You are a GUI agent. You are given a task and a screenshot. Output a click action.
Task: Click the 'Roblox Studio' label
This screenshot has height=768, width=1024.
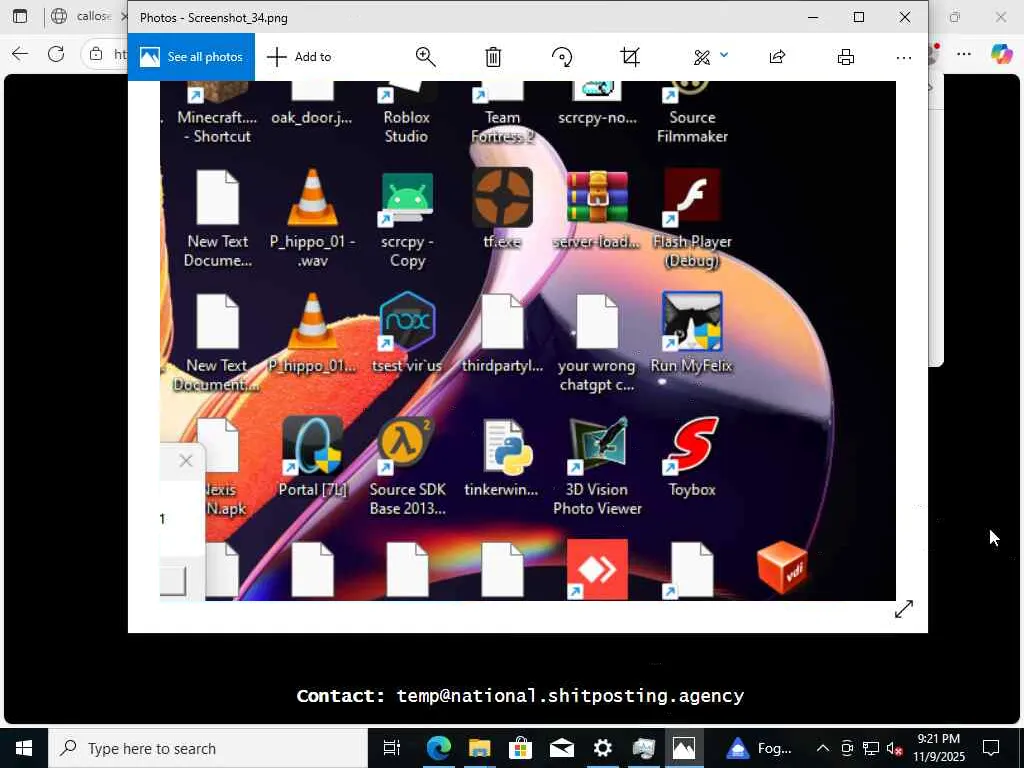406,127
